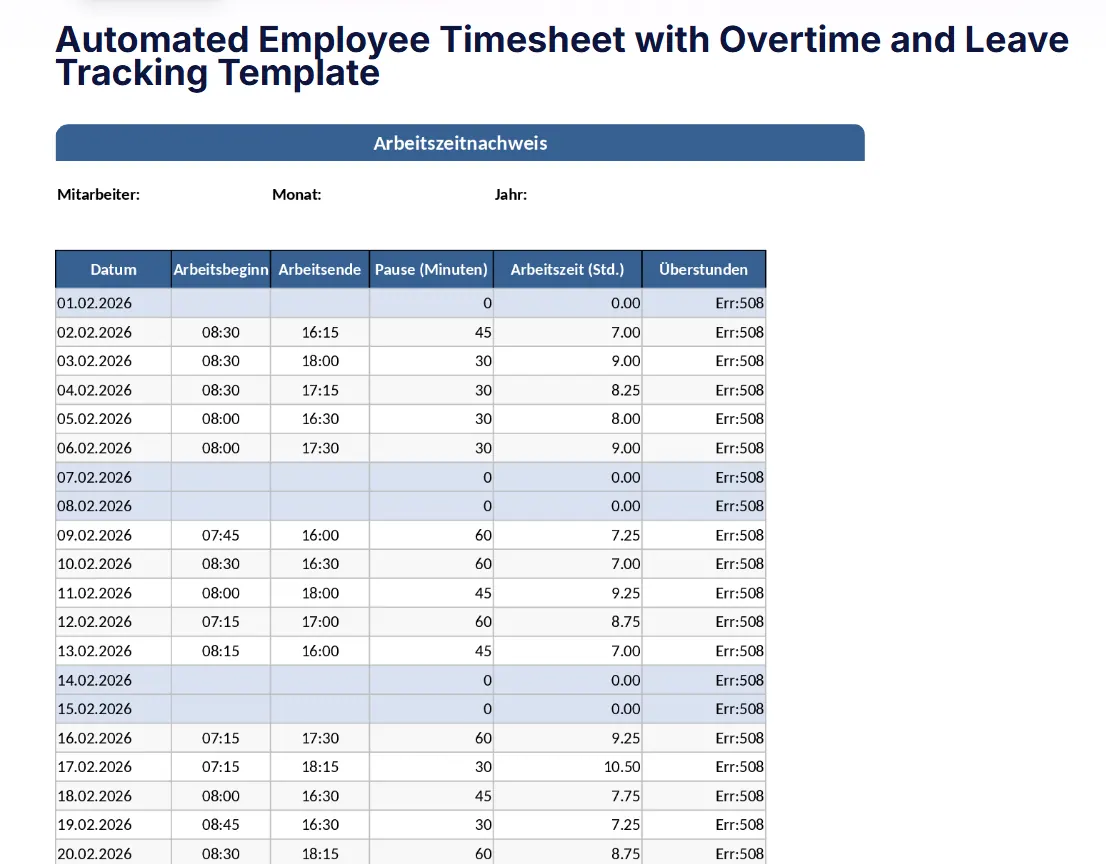1106x864 pixels.
Task: Click the Überstunden column header
Action: click(704, 269)
